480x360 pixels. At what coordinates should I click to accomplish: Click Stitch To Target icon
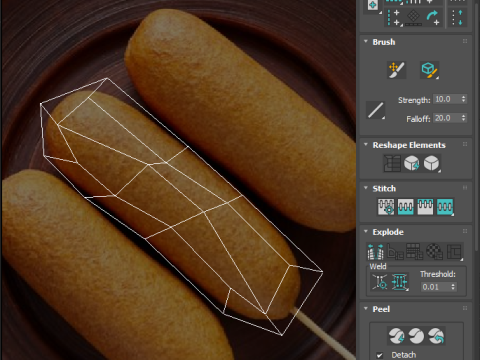click(x=386, y=207)
